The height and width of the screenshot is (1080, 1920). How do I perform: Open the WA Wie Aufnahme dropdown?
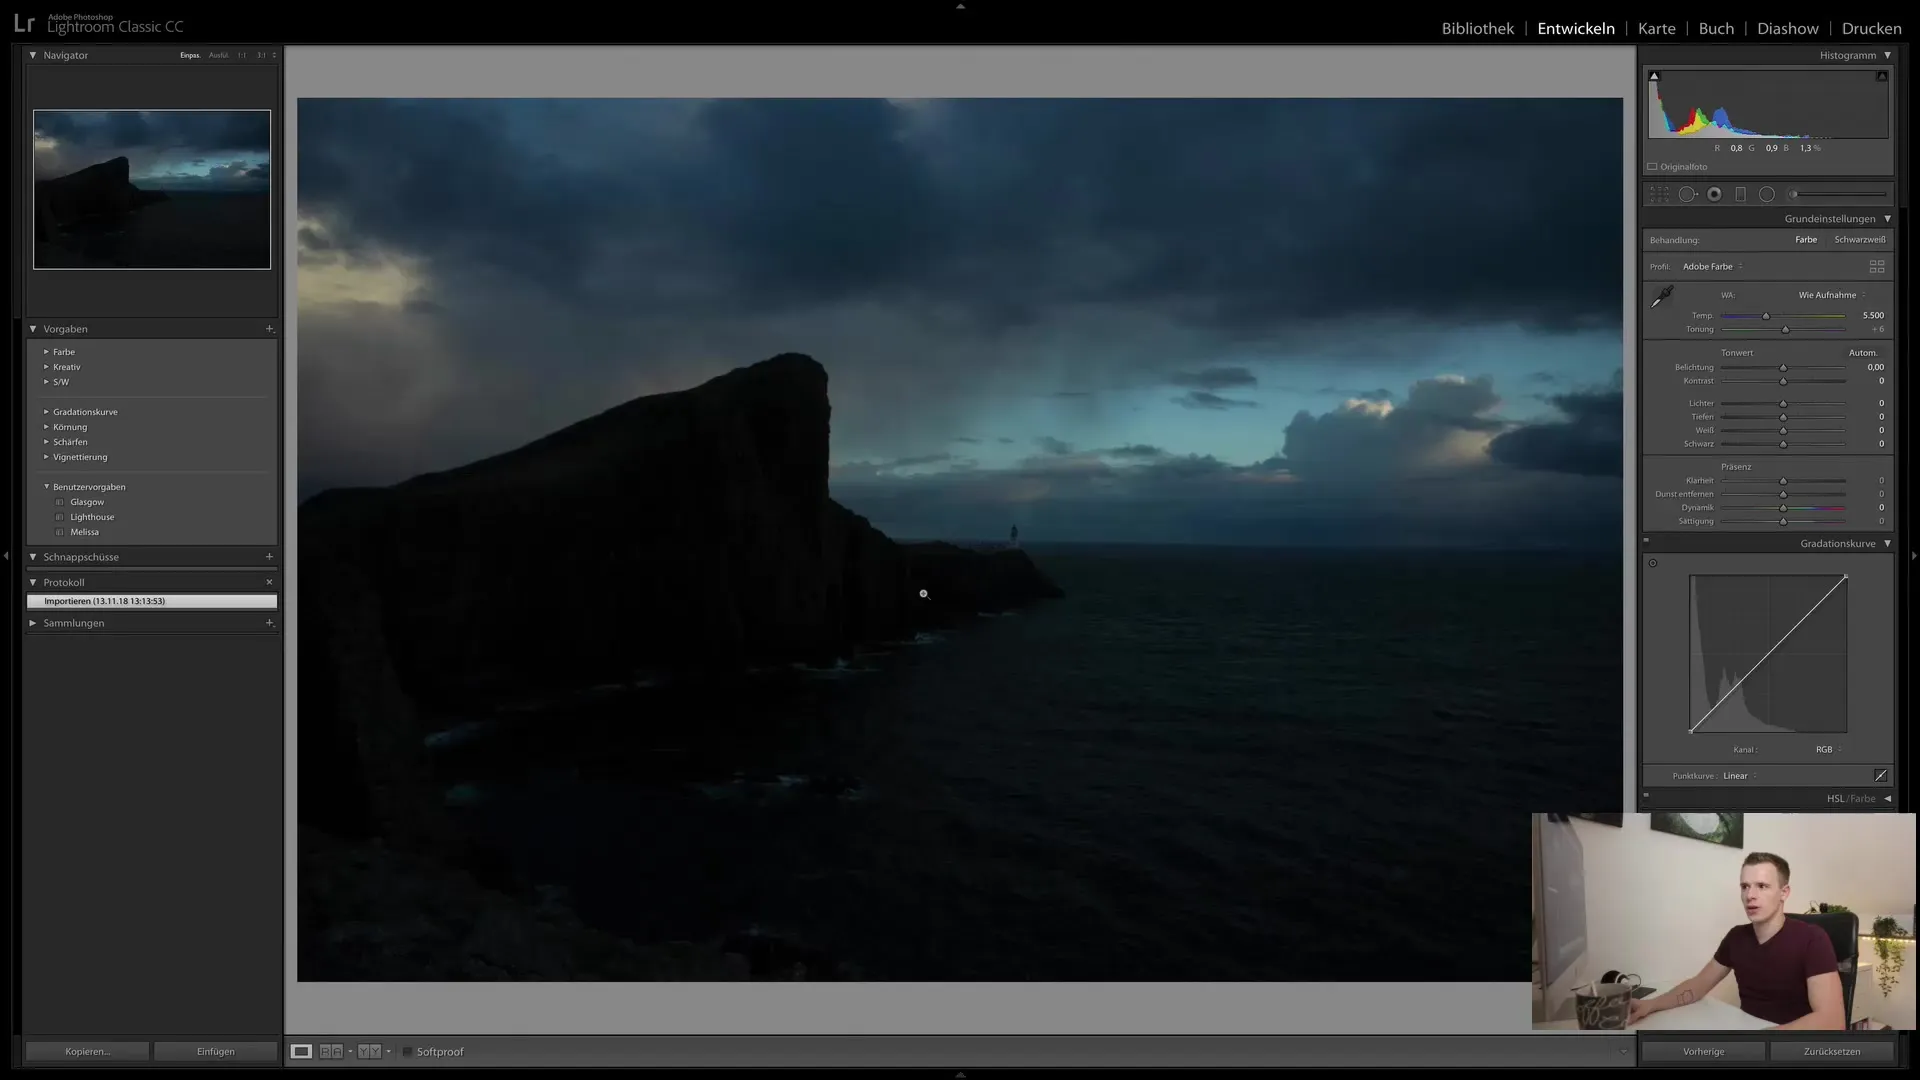1832,295
